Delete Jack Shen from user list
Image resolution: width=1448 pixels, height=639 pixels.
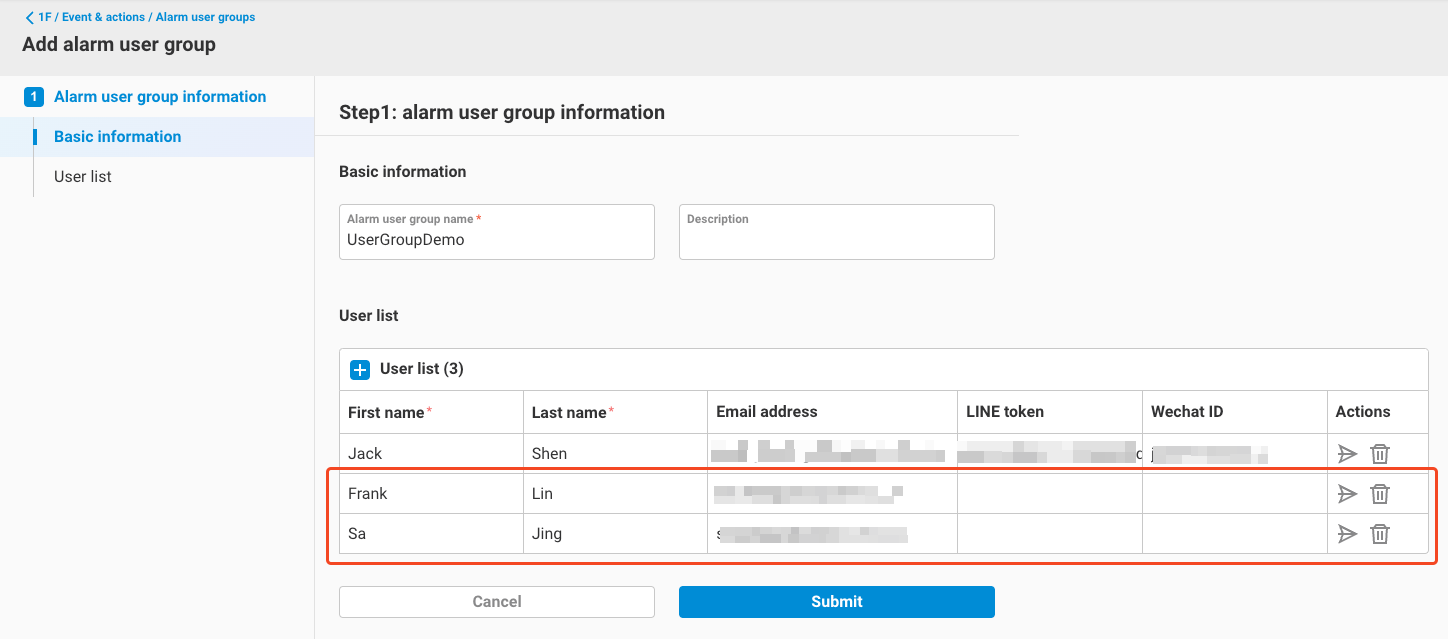(x=1380, y=454)
